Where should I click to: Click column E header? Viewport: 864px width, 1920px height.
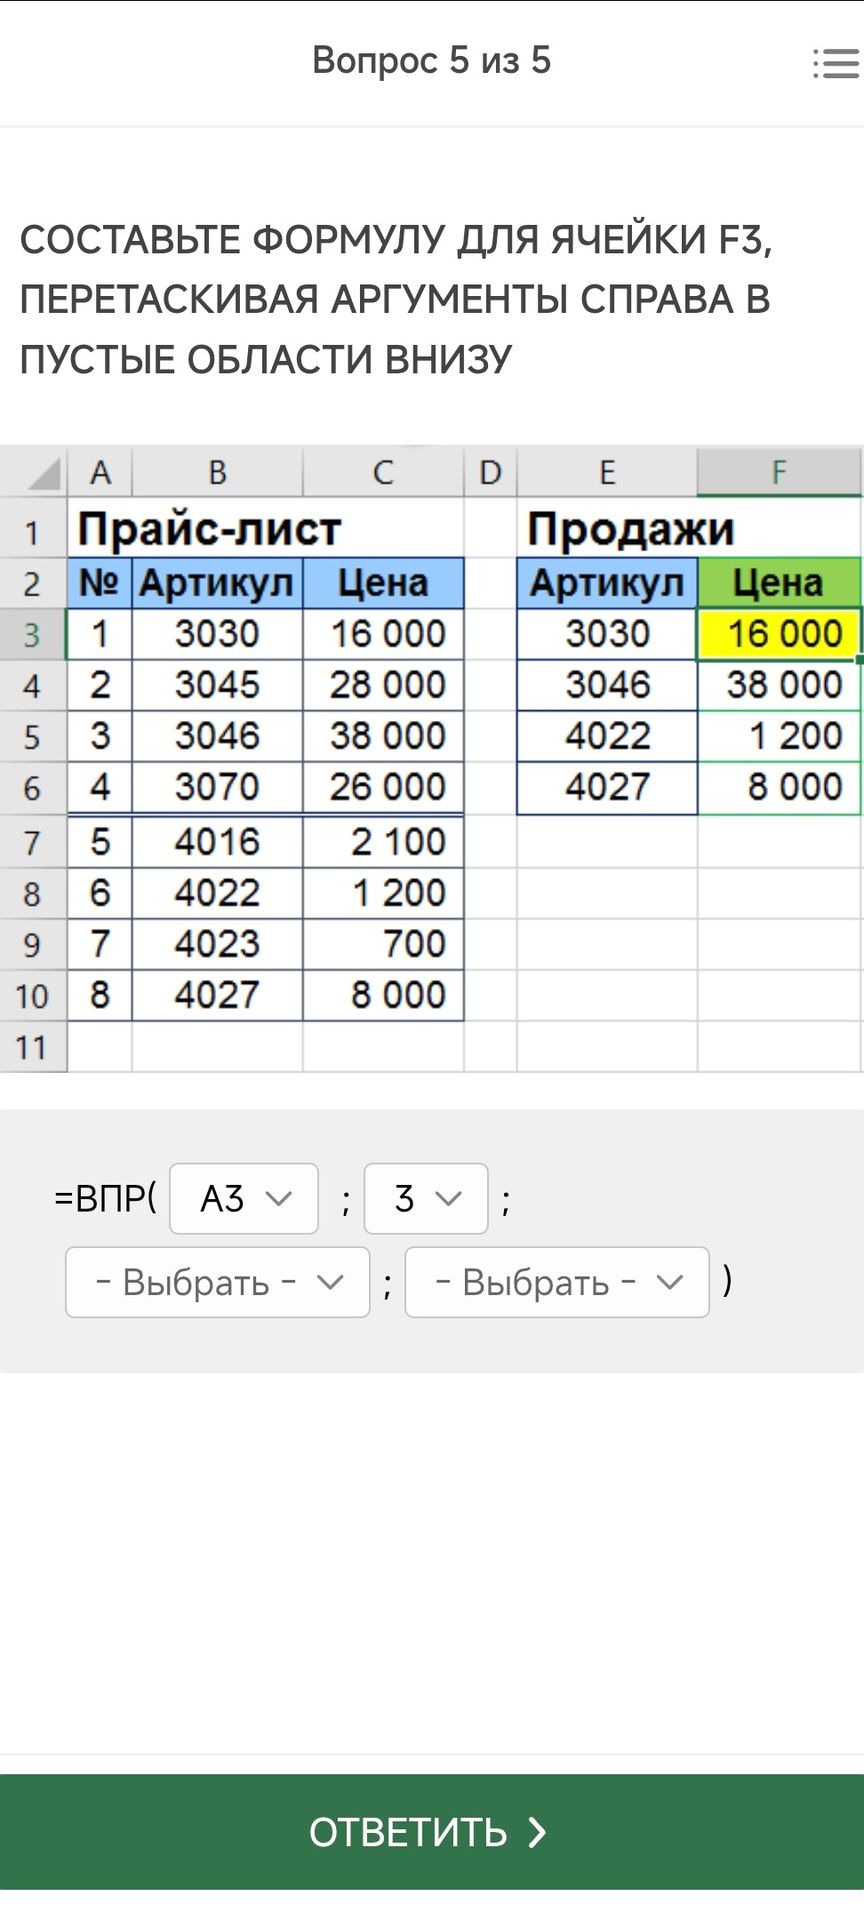click(607, 472)
